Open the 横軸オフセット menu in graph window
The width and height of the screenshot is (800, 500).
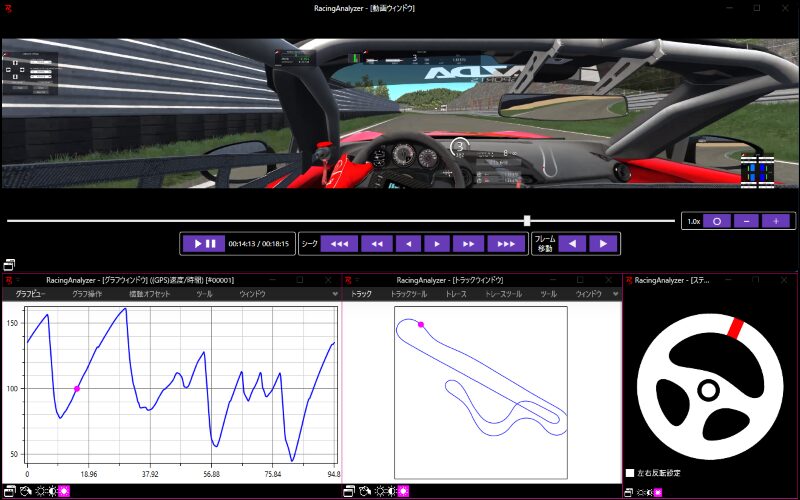pos(149,295)
